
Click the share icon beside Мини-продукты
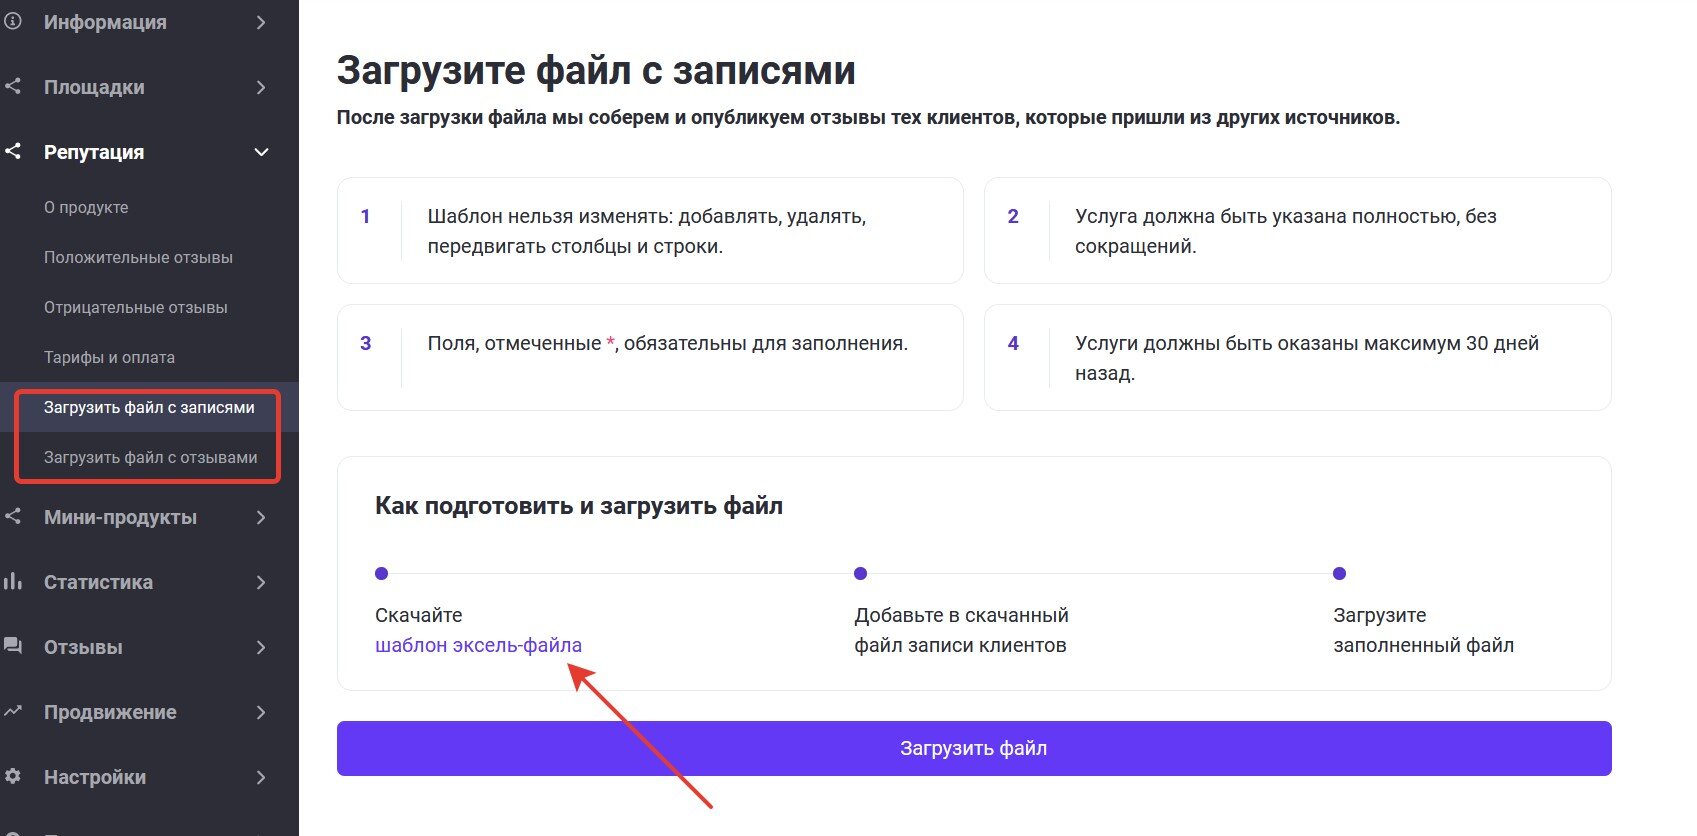12,516
